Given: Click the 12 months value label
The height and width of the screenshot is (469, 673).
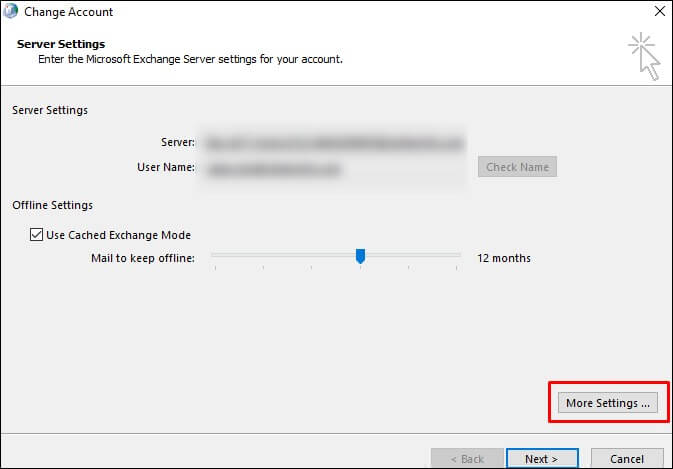Looking at the screenshot, I should 504,258.
